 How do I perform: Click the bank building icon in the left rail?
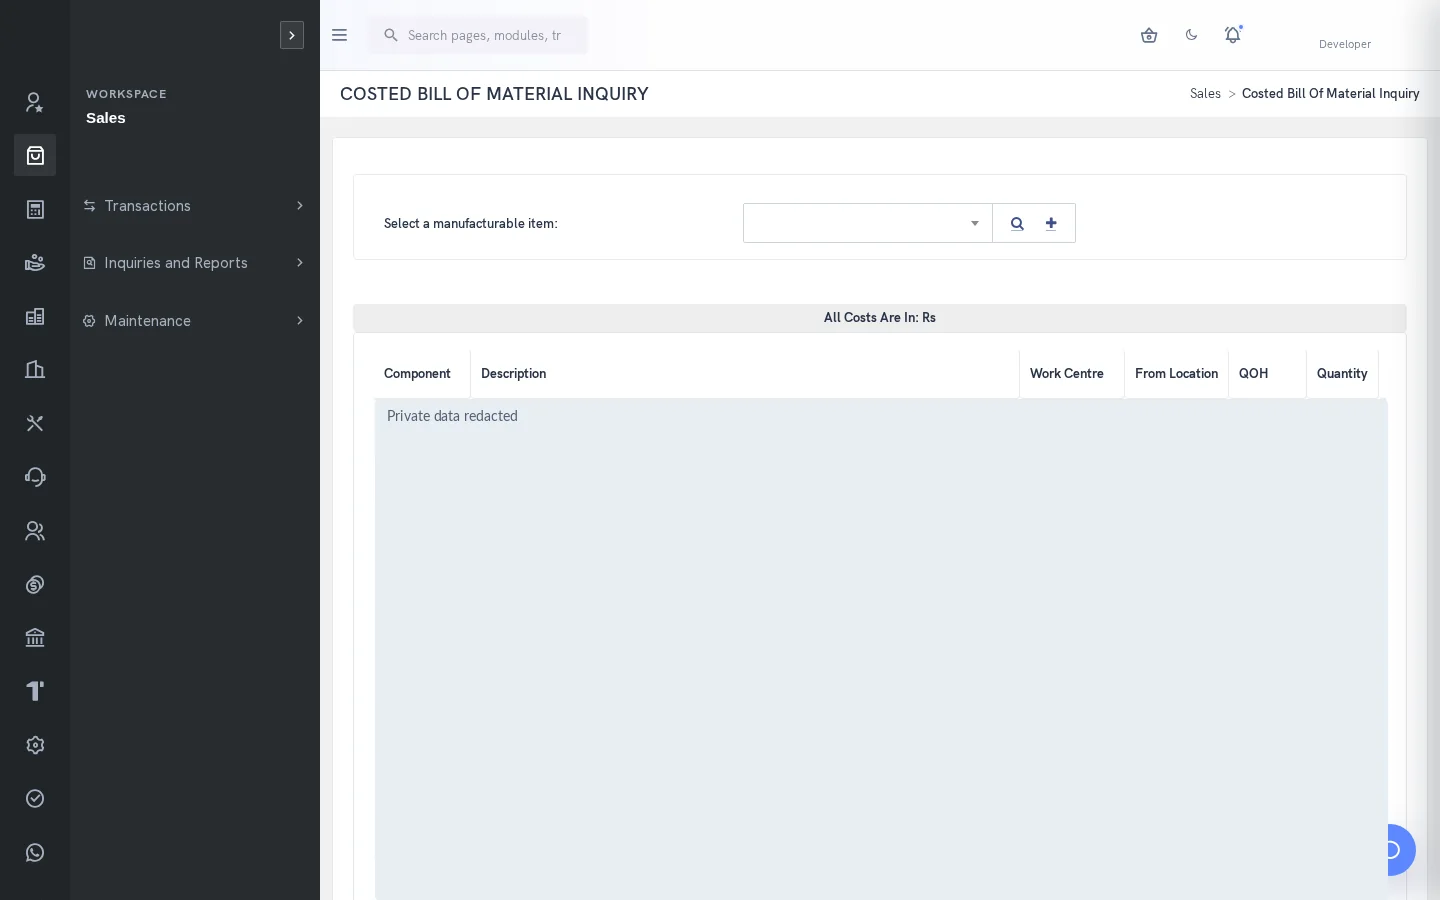[35, 638]
